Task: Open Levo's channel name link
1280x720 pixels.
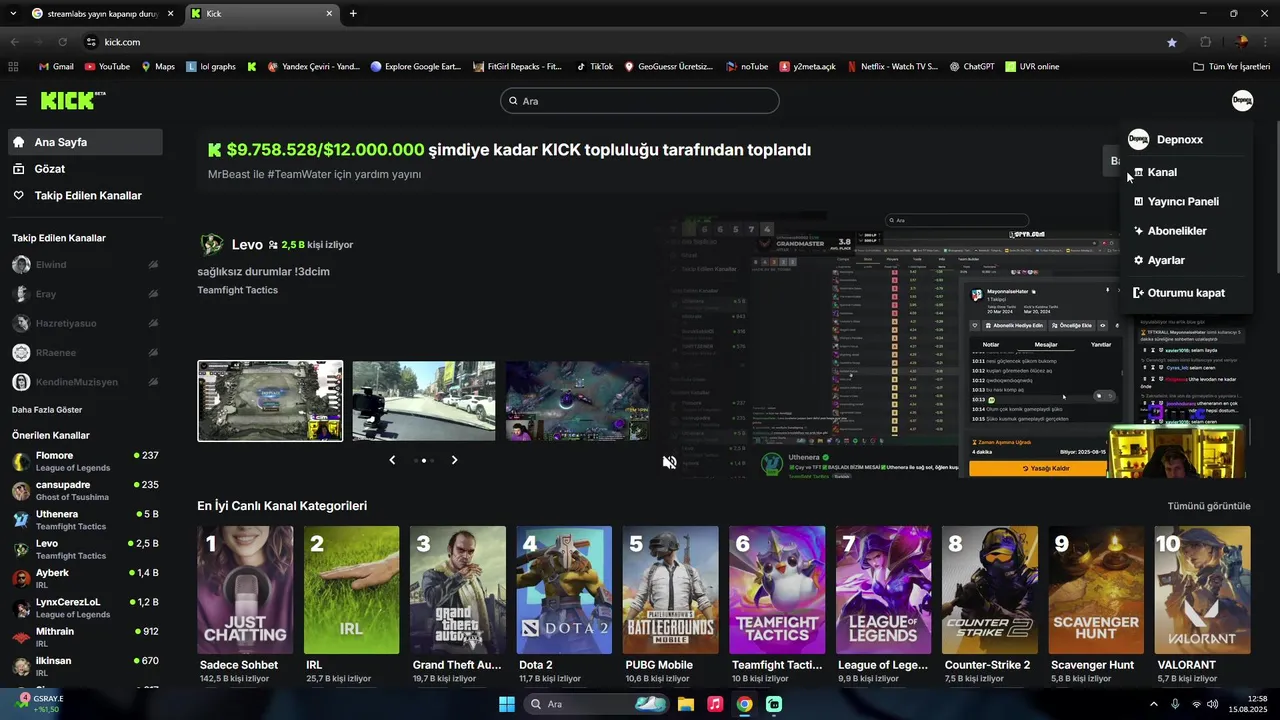Action: point(247,244)
